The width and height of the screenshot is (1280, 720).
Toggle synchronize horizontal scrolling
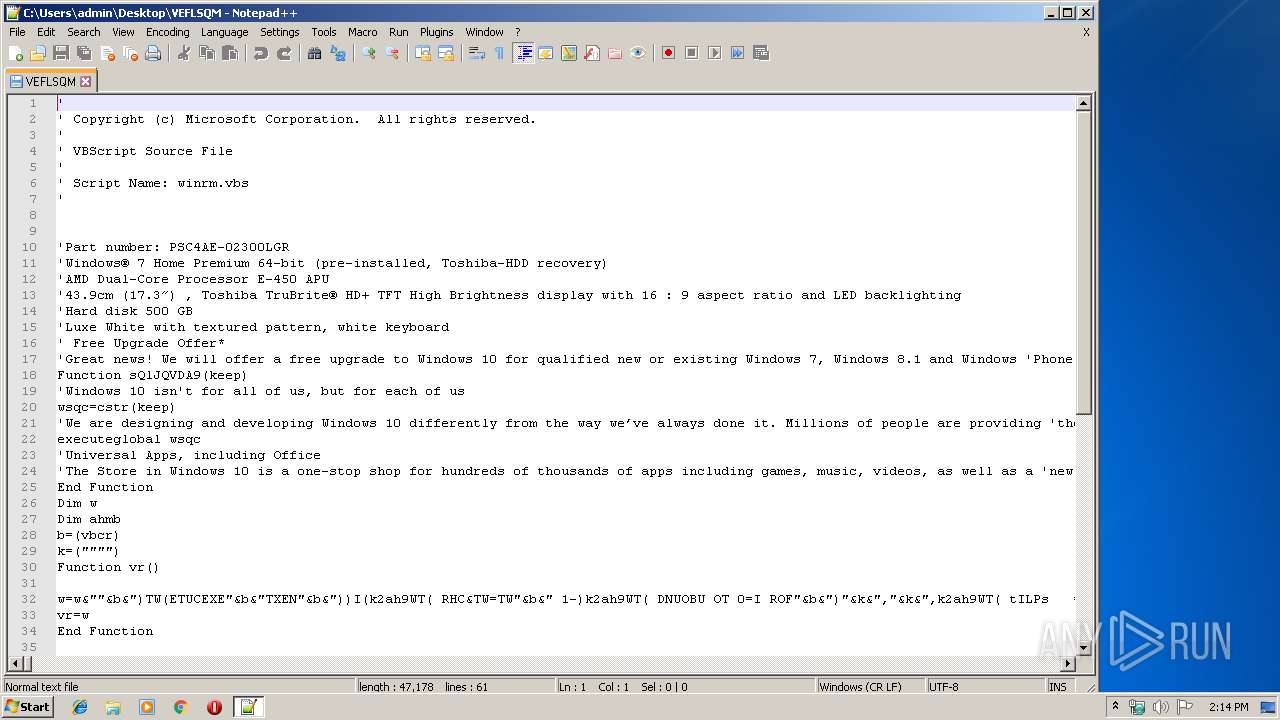pyautogui.click(x=446, y=53)
